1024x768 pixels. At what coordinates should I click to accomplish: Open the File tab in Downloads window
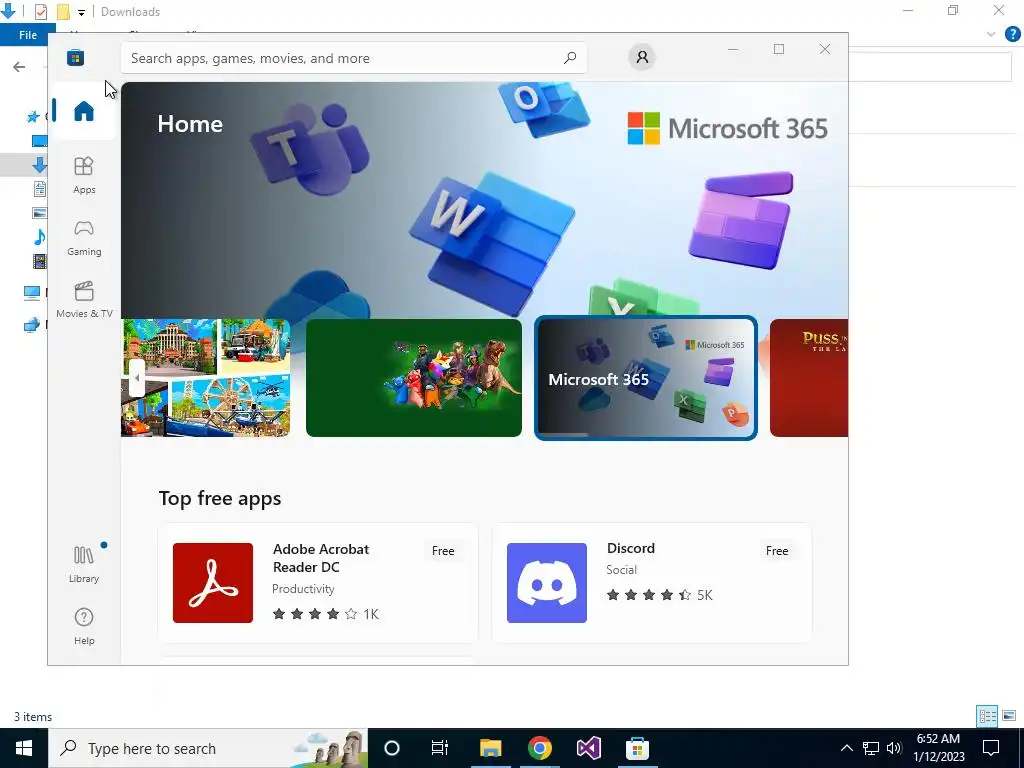(27, 35)
